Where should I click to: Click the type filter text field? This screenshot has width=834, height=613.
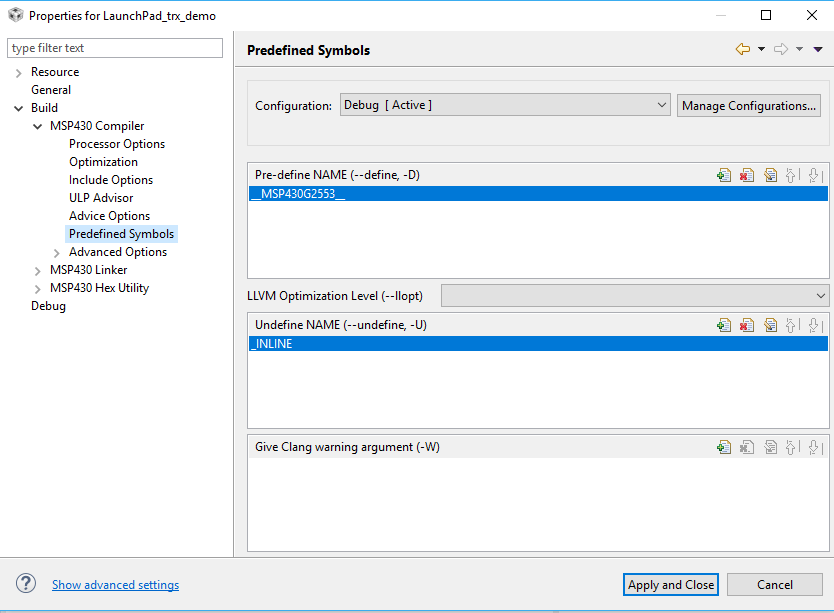click(115, 48)
